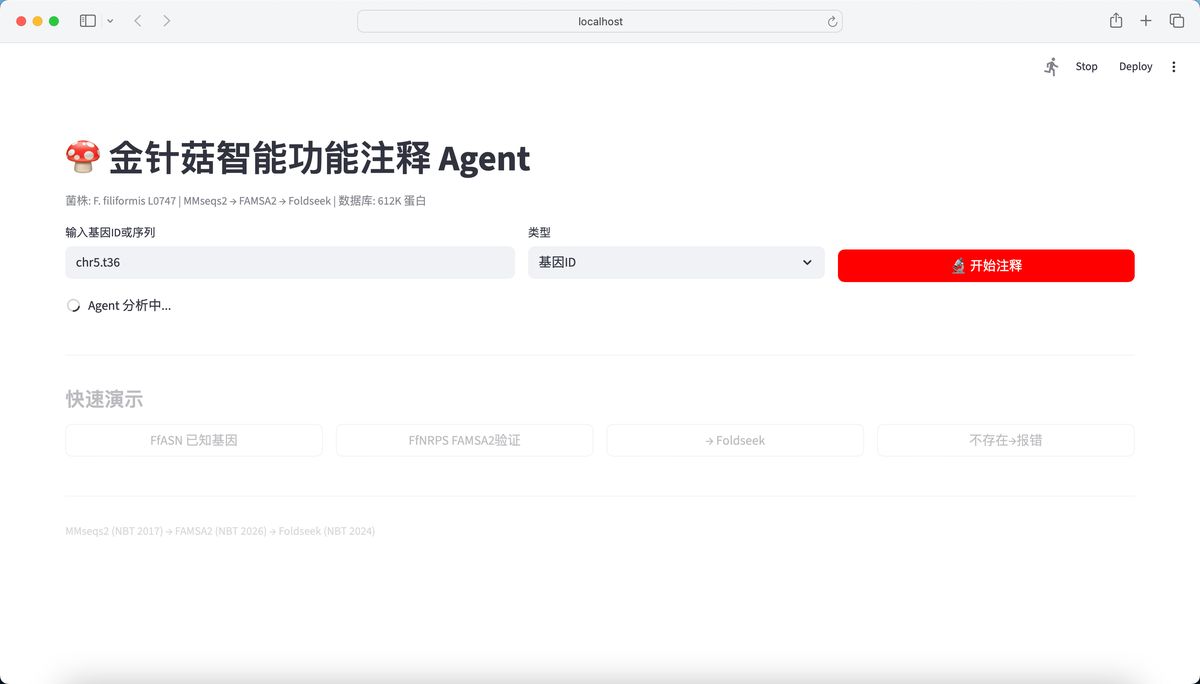Click the 输入基因ID或序列 label
Viewport: 1200px width, 684px height.
coord(110,232)
